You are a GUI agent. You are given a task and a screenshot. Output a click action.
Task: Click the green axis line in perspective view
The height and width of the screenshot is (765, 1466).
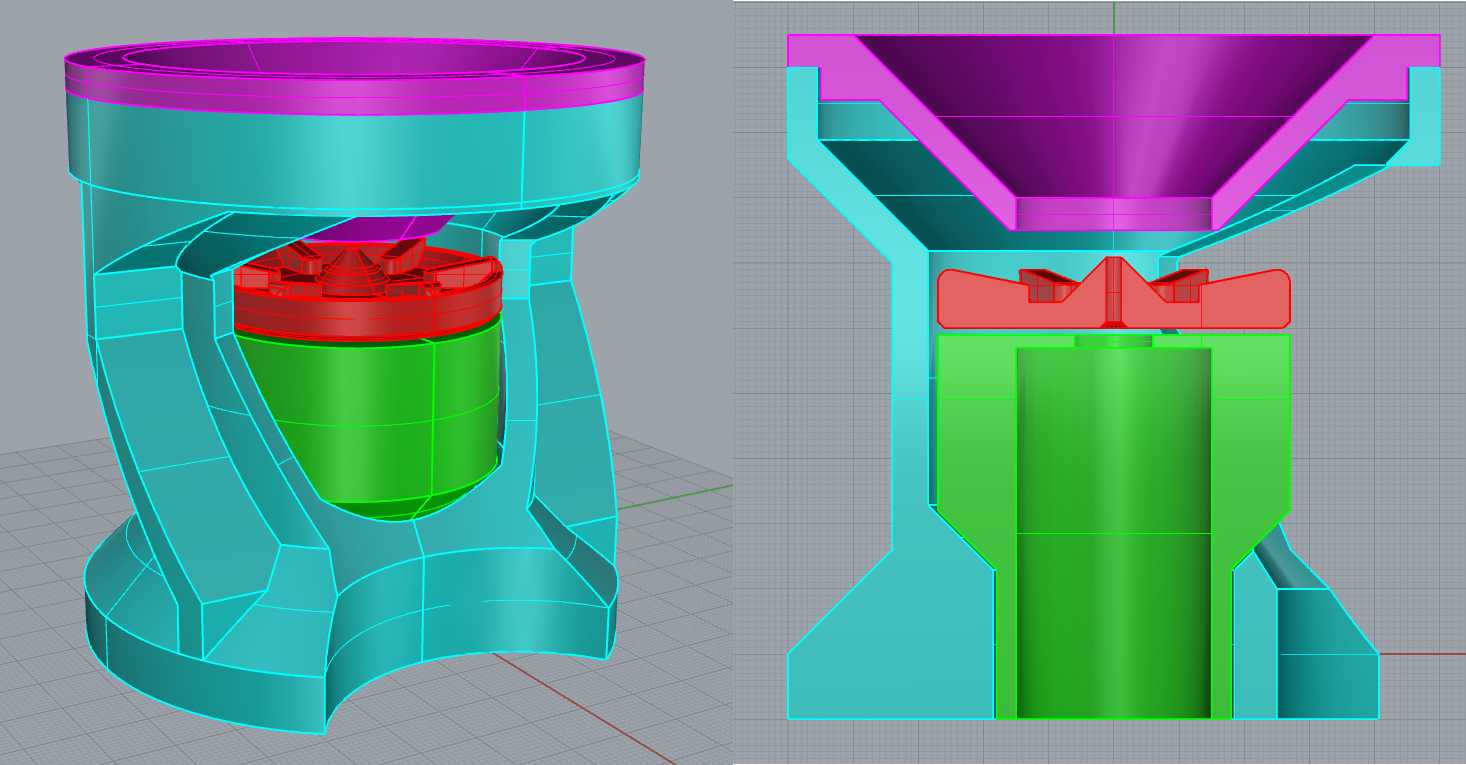click(x=672, y=497)
